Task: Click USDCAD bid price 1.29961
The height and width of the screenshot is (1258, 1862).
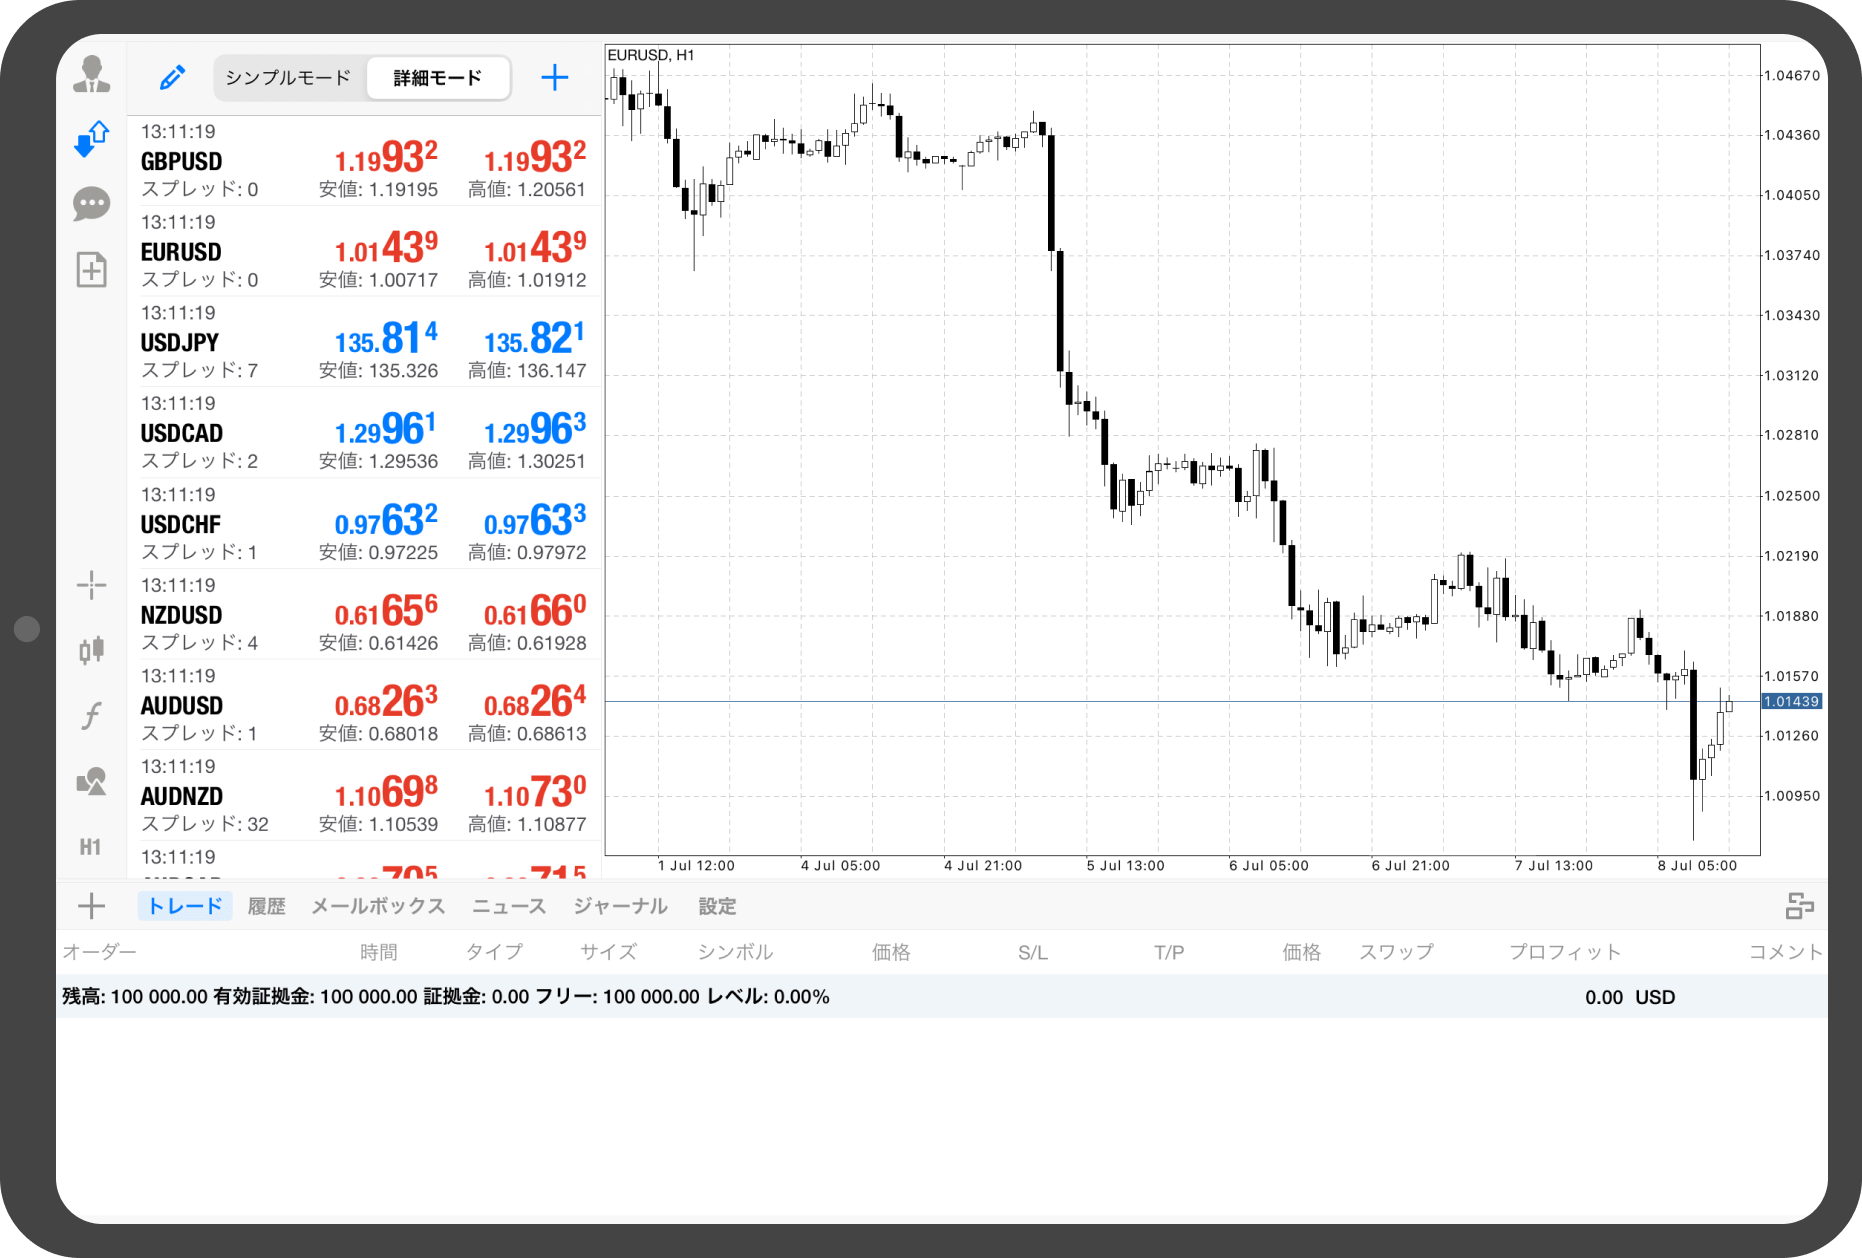Action: [386, 429]
